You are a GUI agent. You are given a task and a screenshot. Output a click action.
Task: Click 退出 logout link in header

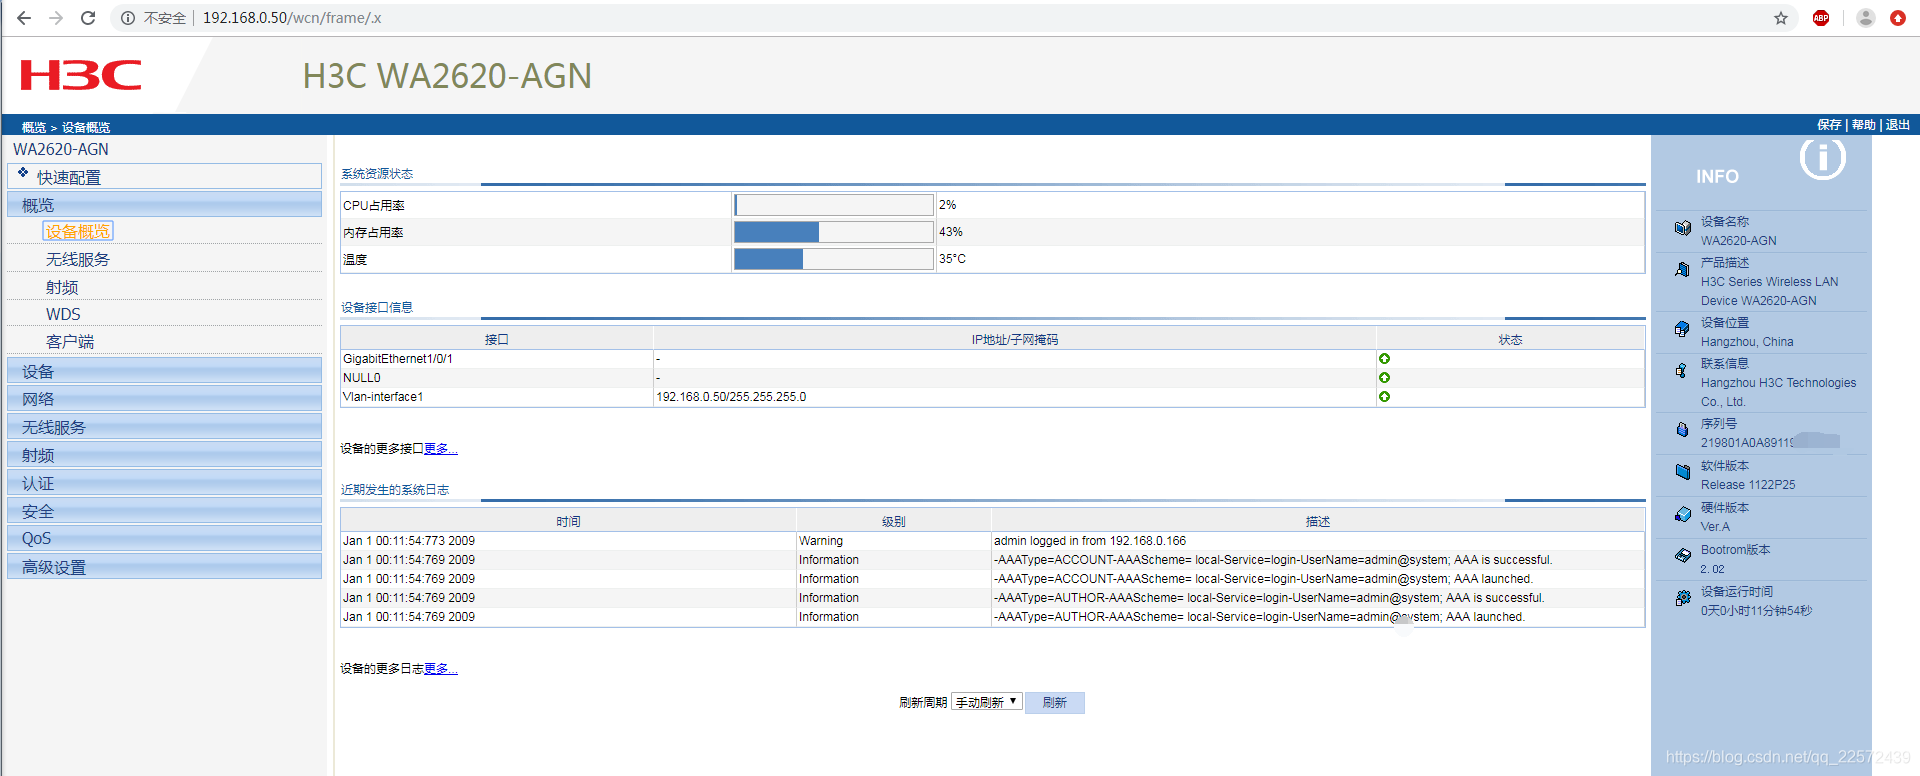click(x=1897, y=125)
